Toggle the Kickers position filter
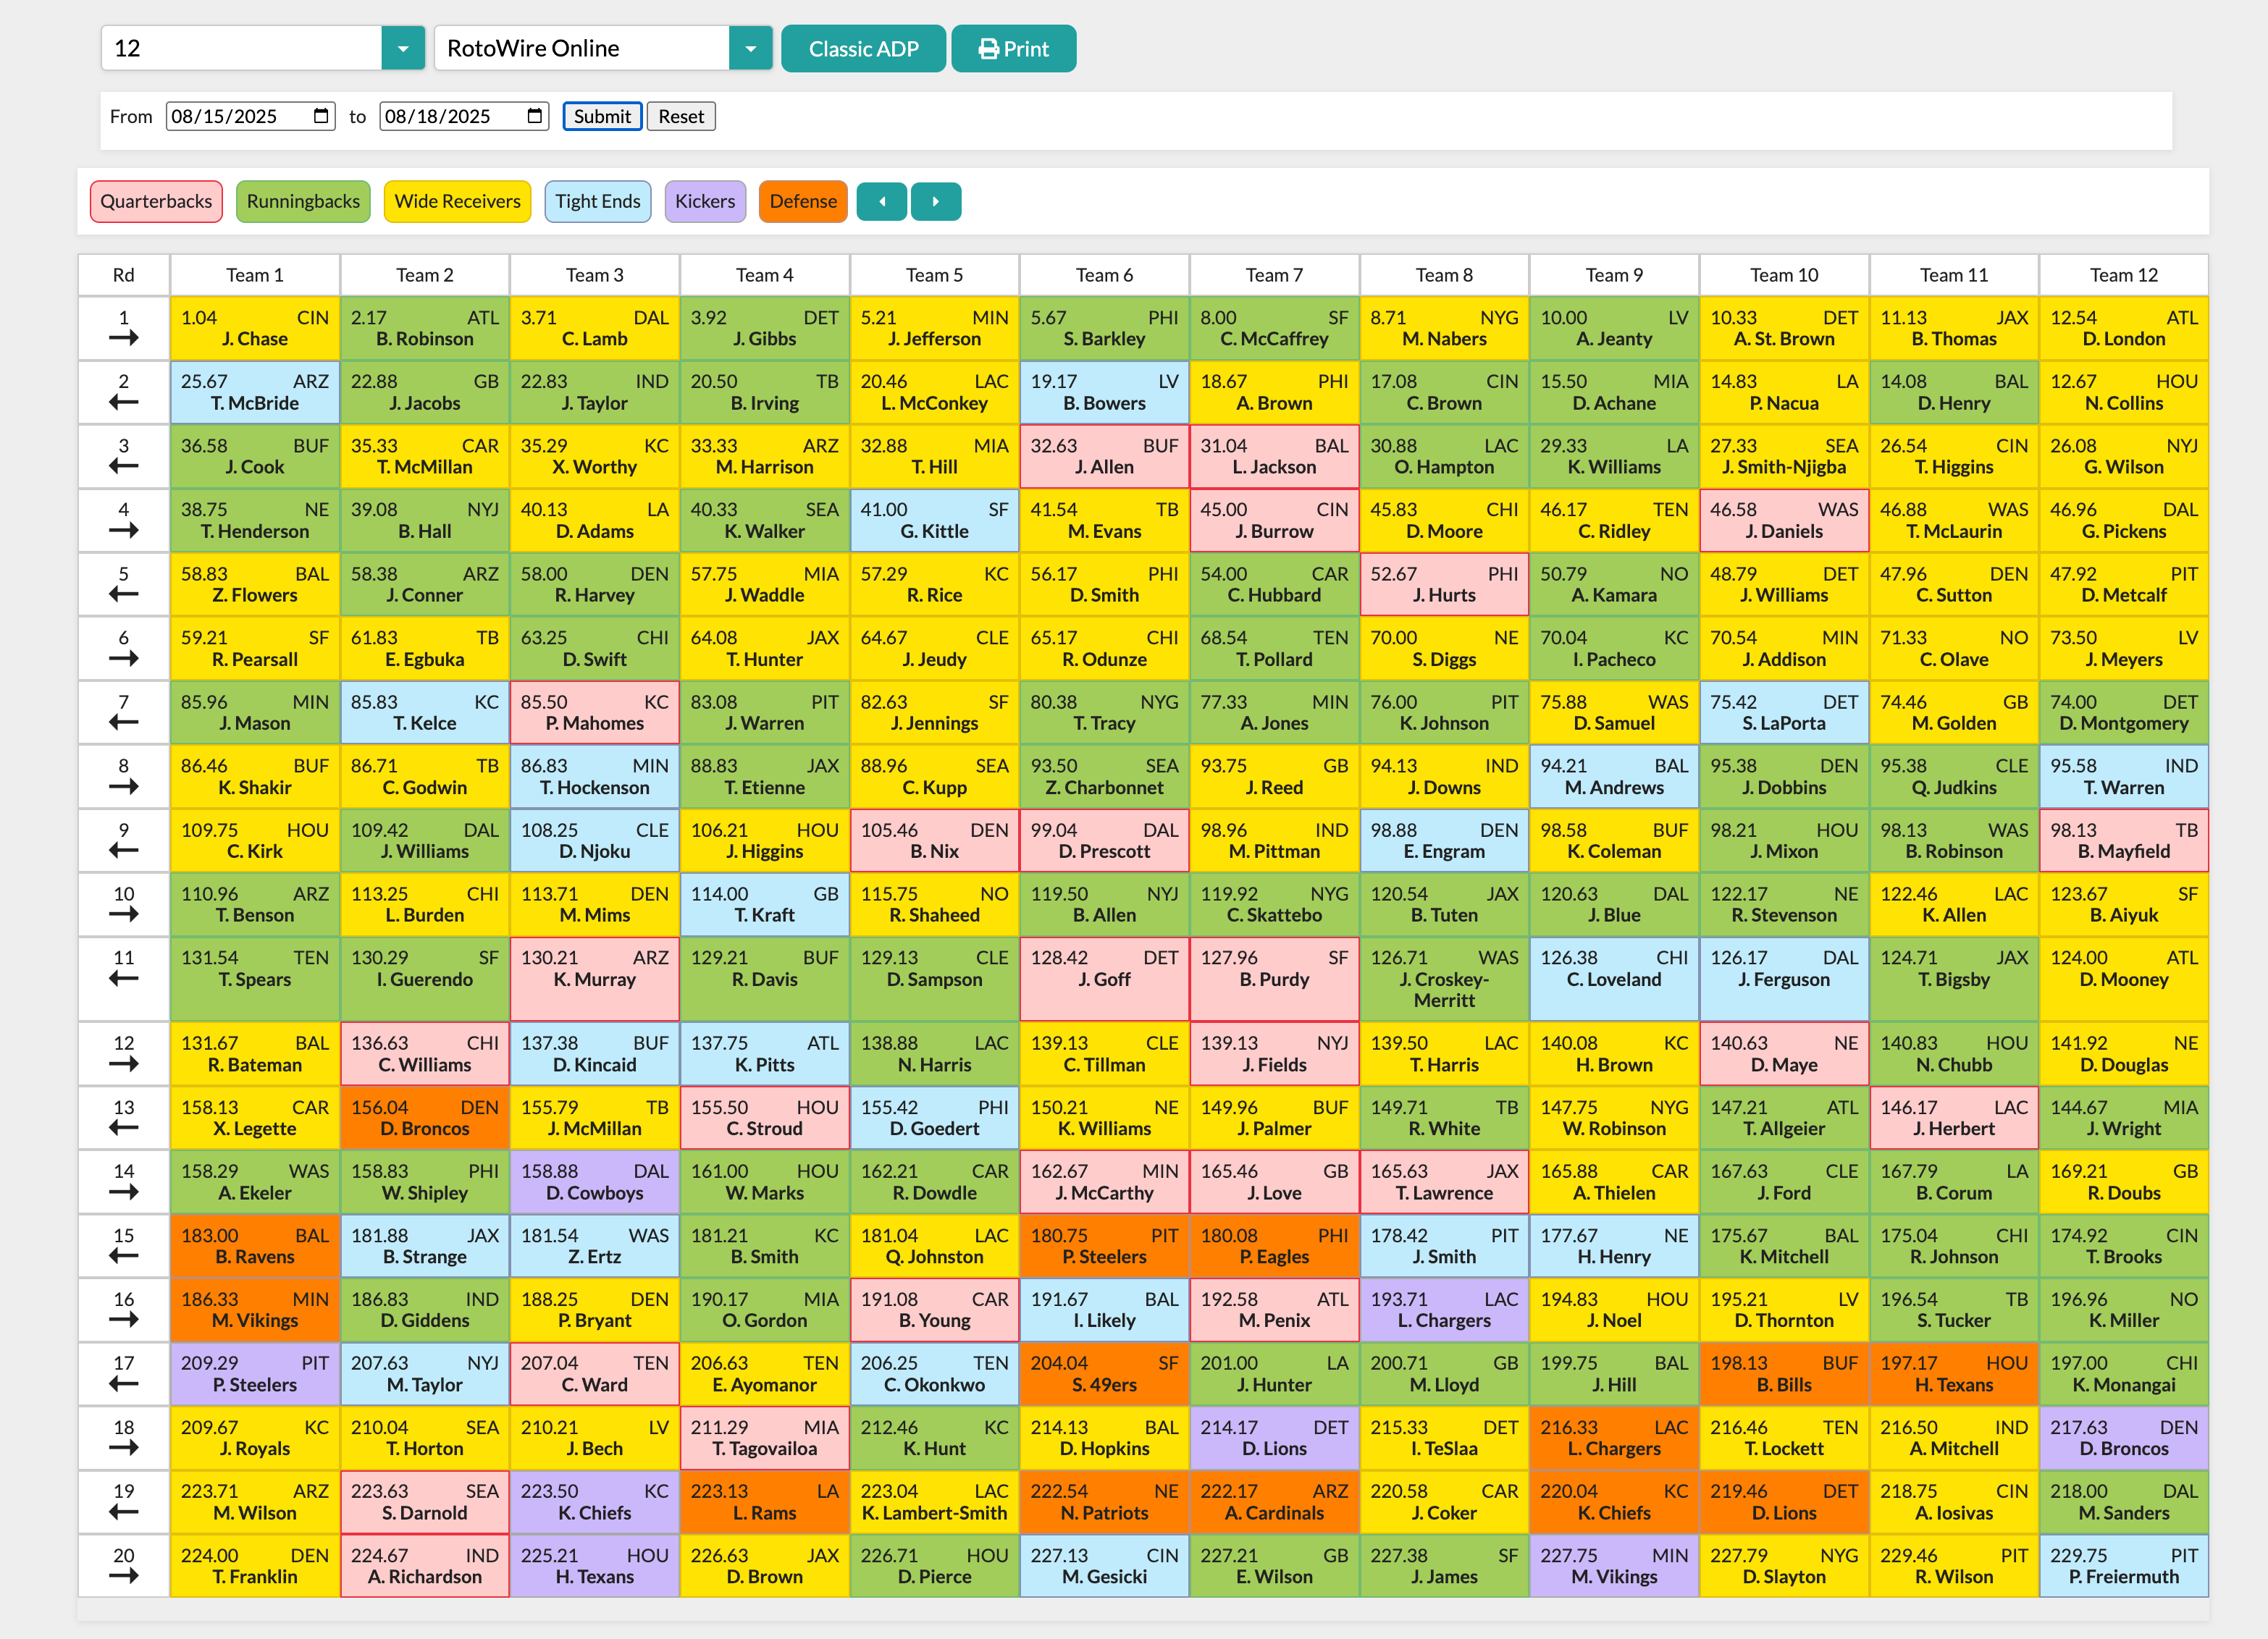2268x1639 pixels. coord(704,201)
